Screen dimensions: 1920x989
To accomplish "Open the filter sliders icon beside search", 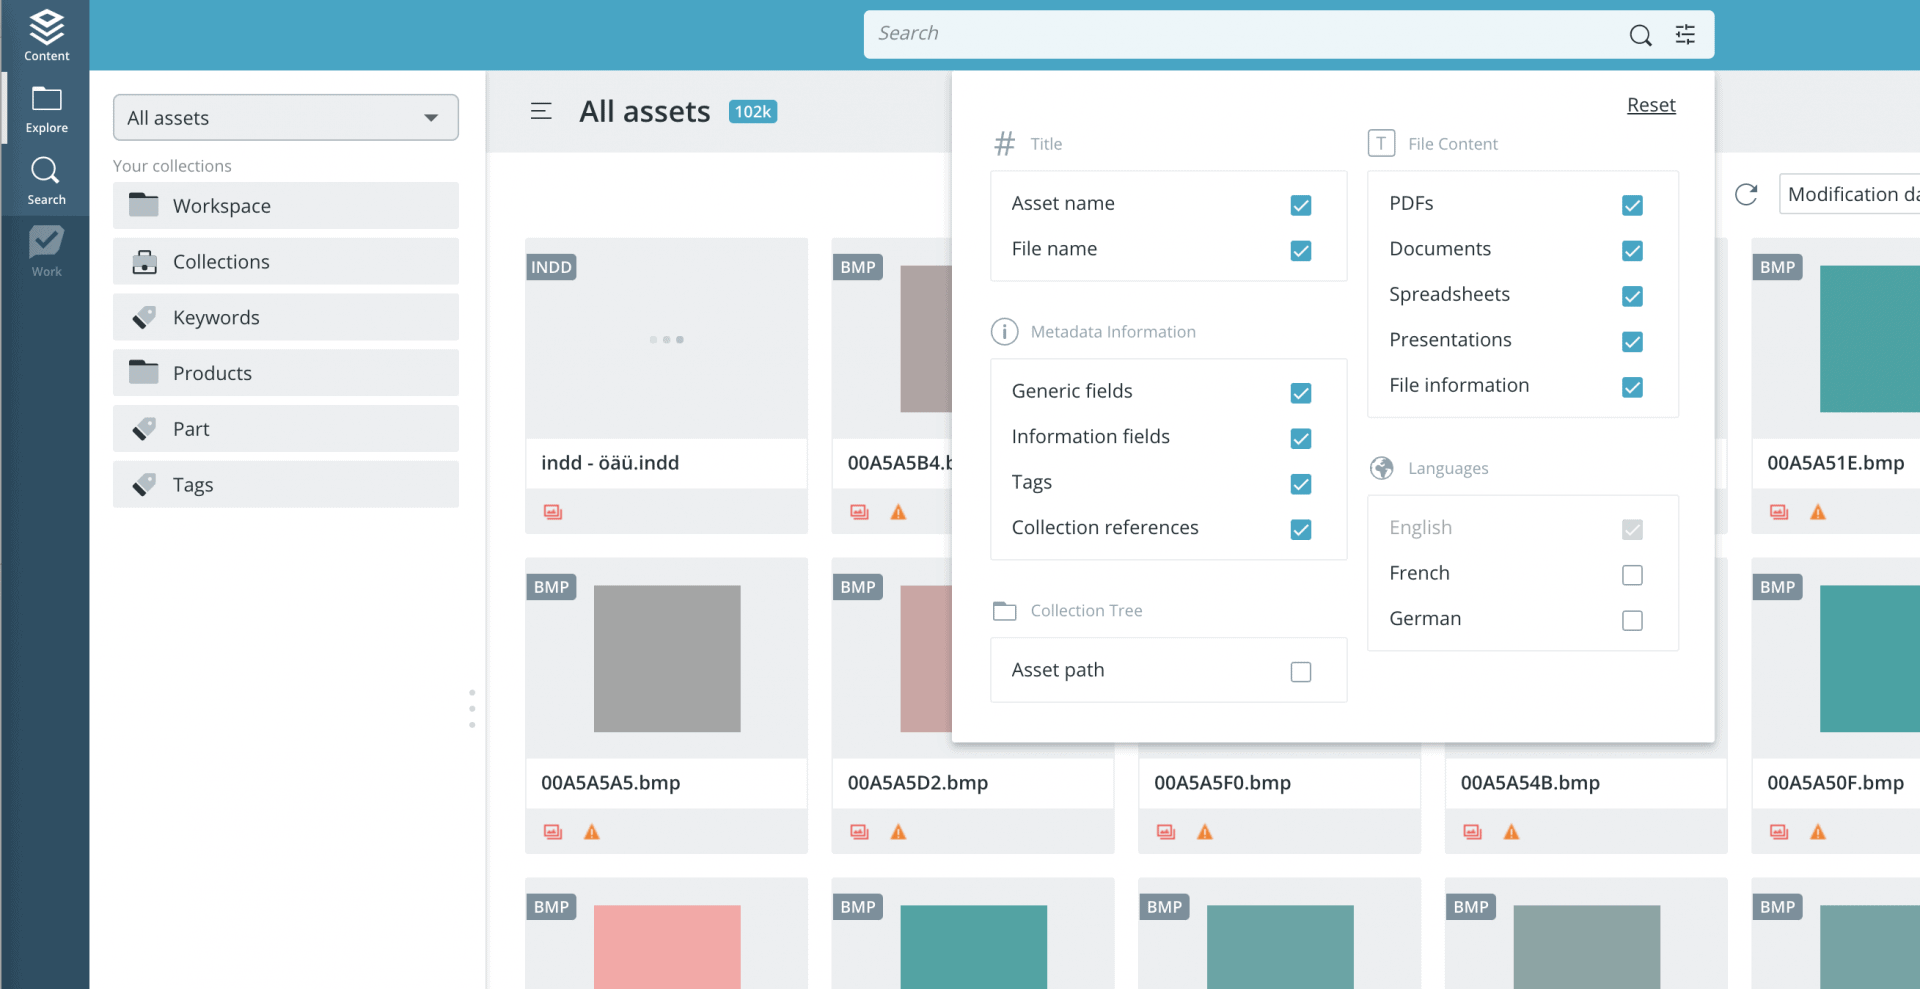I will (x=1685, y=34).
